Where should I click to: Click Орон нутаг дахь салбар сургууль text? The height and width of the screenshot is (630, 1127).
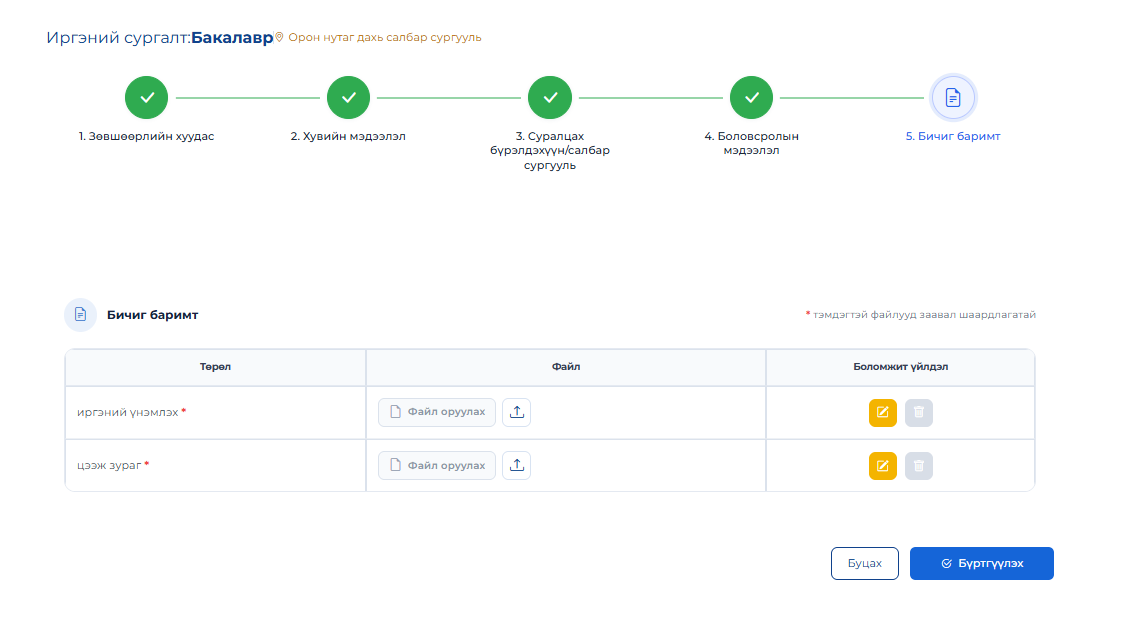pos(385,37)
